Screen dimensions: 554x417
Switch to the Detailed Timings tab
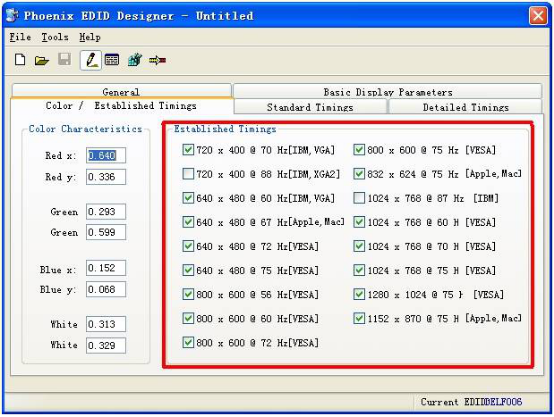pos(465,107)
